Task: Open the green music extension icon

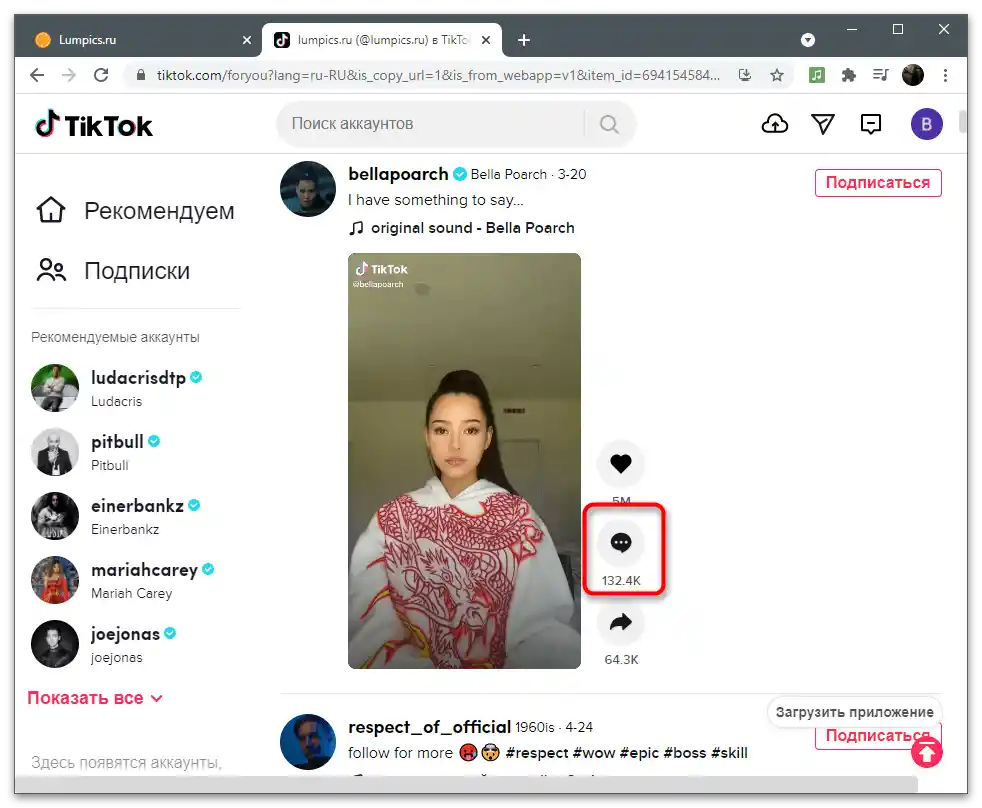Action: point(816,75)
